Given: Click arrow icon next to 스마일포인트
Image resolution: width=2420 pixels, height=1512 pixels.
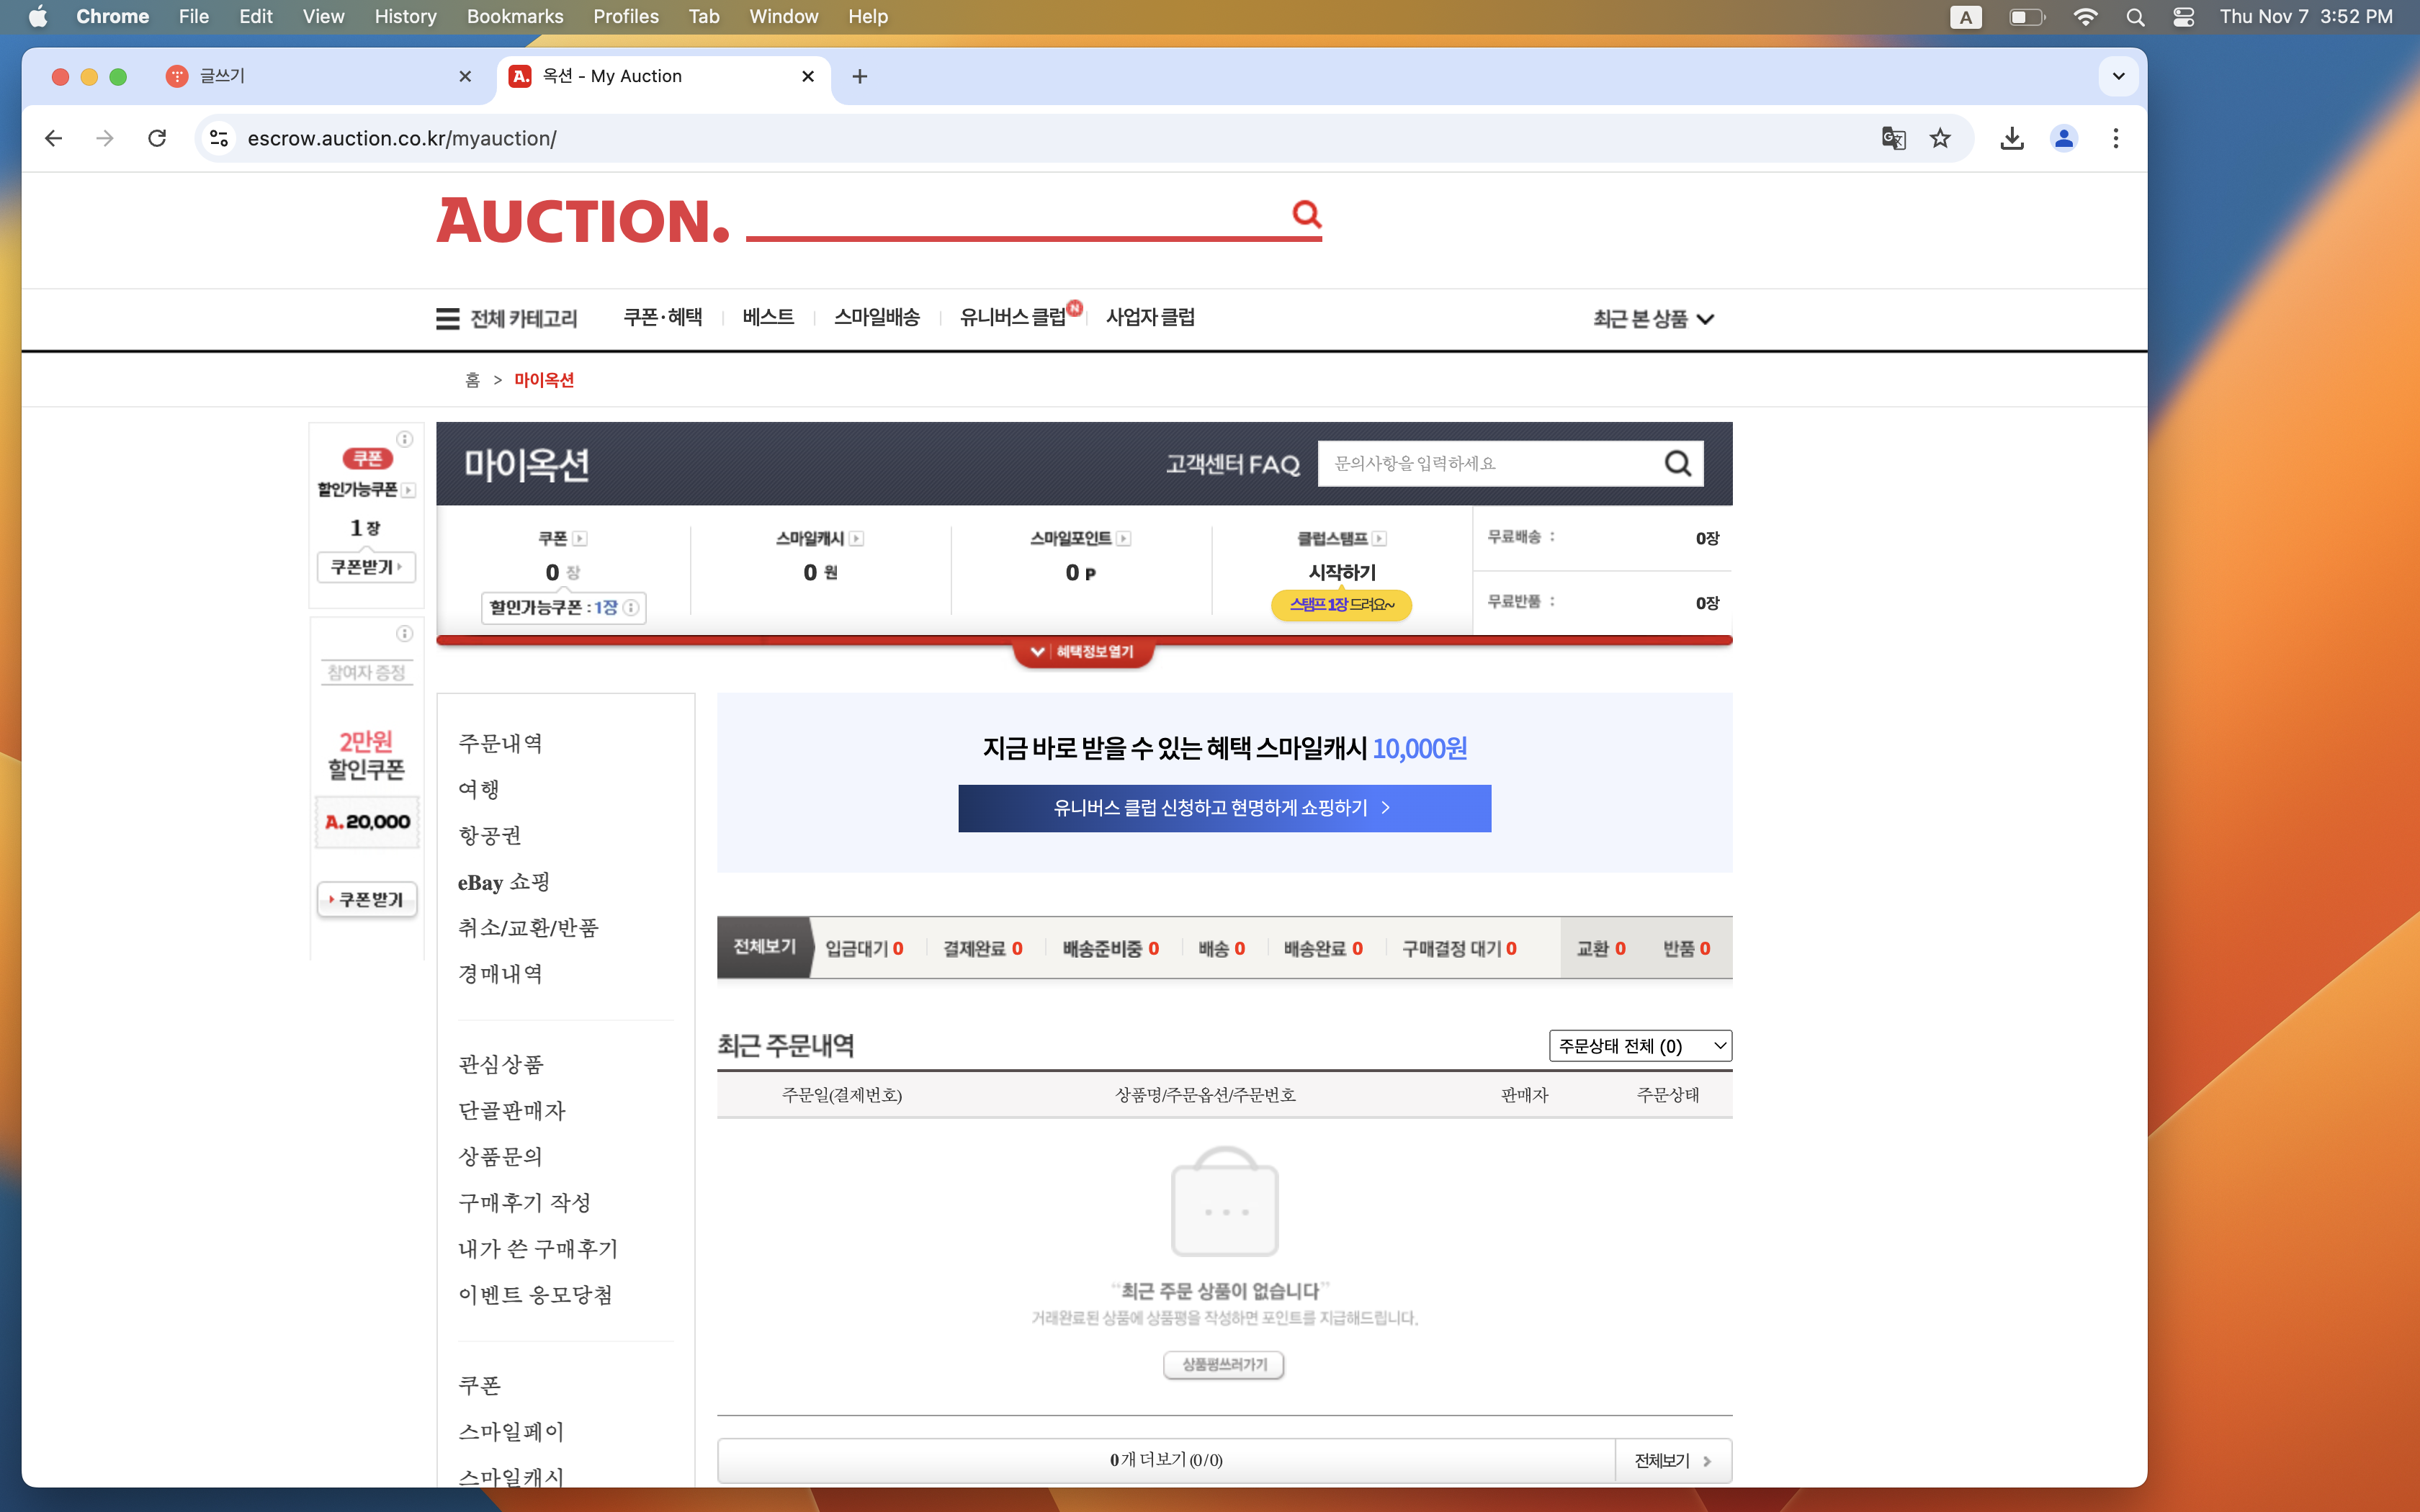Looking at the screenshot, I should click(1124, 538).
